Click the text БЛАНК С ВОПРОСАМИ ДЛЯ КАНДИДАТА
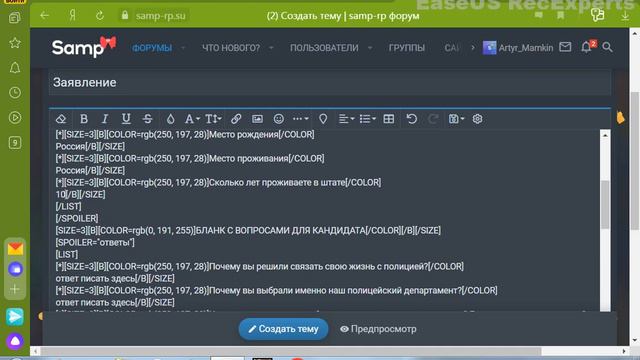 coord(280,231)
